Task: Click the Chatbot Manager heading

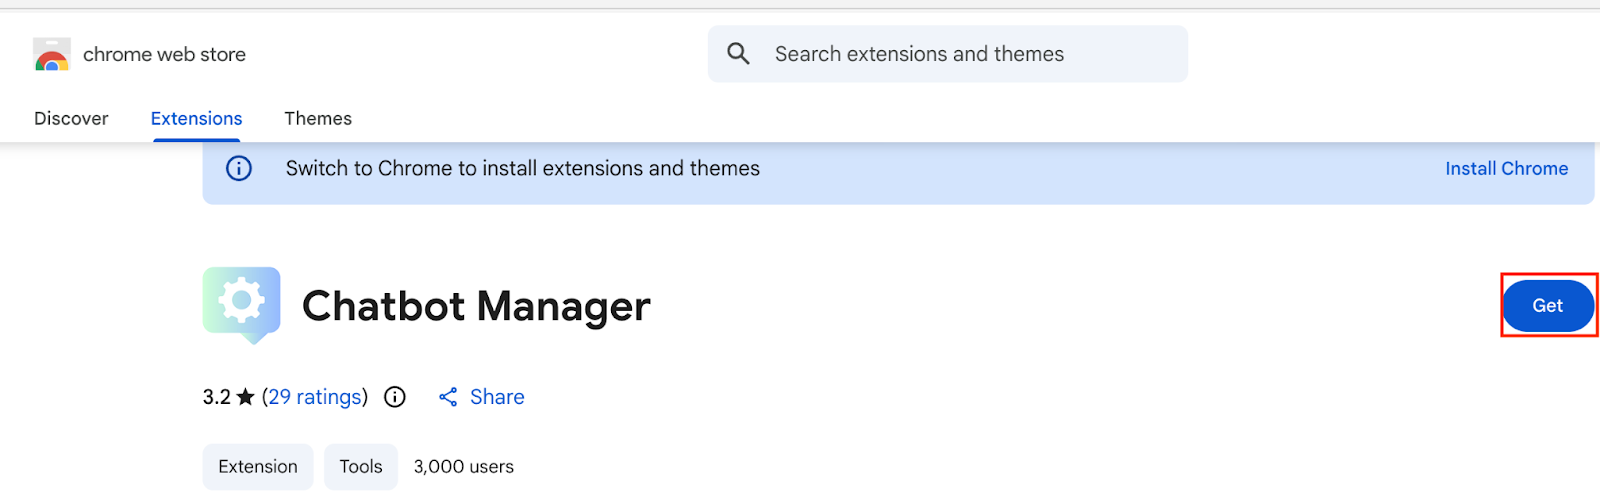Action: tap(476, 306)
